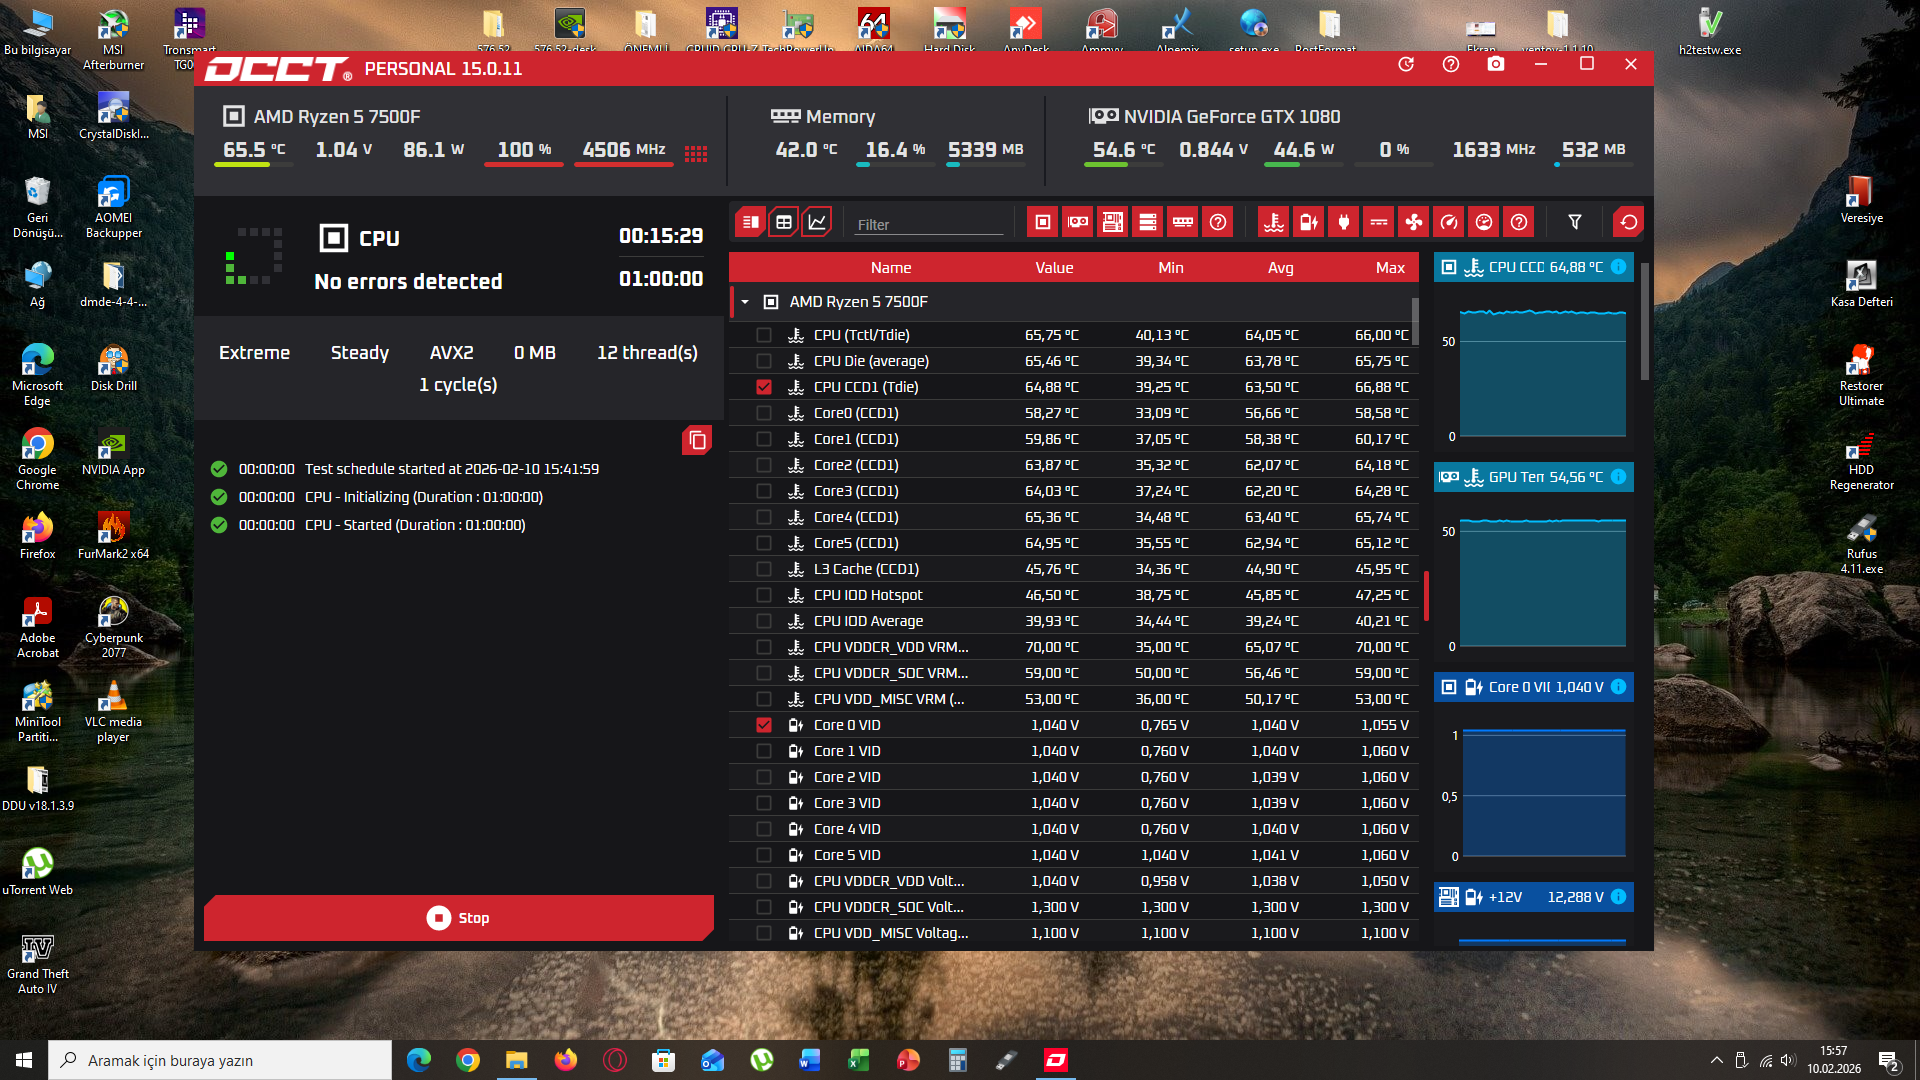Check the CPU IOD Hotspot checkbox

pos(764,595)
